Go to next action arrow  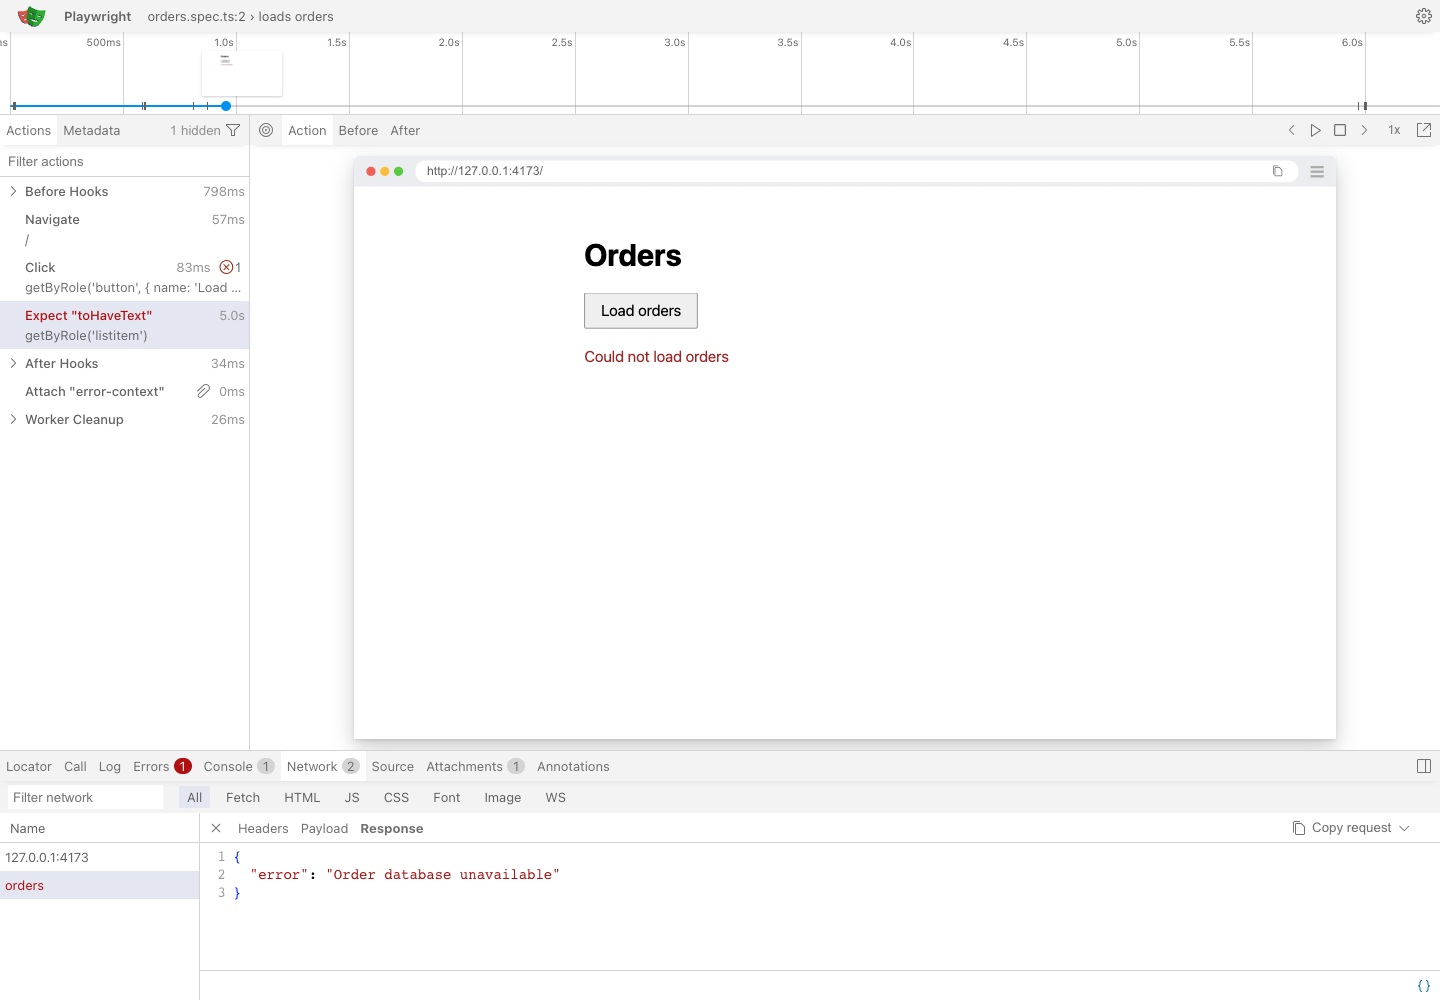[1364, 130]
